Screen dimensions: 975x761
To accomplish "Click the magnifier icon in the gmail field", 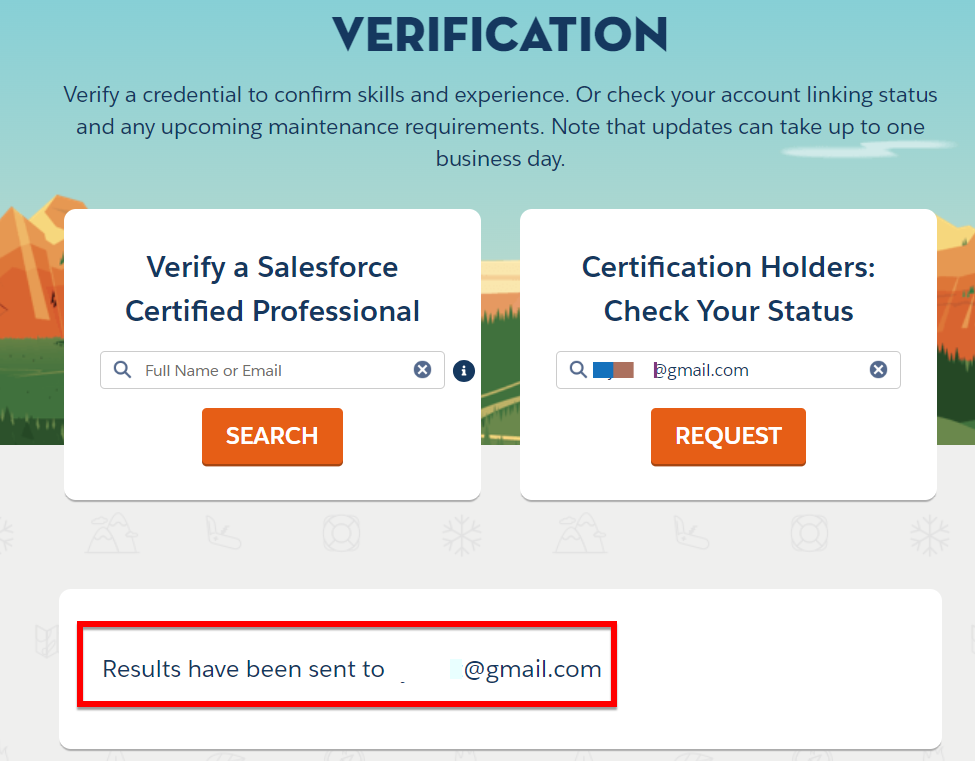I will click(578, 369).
